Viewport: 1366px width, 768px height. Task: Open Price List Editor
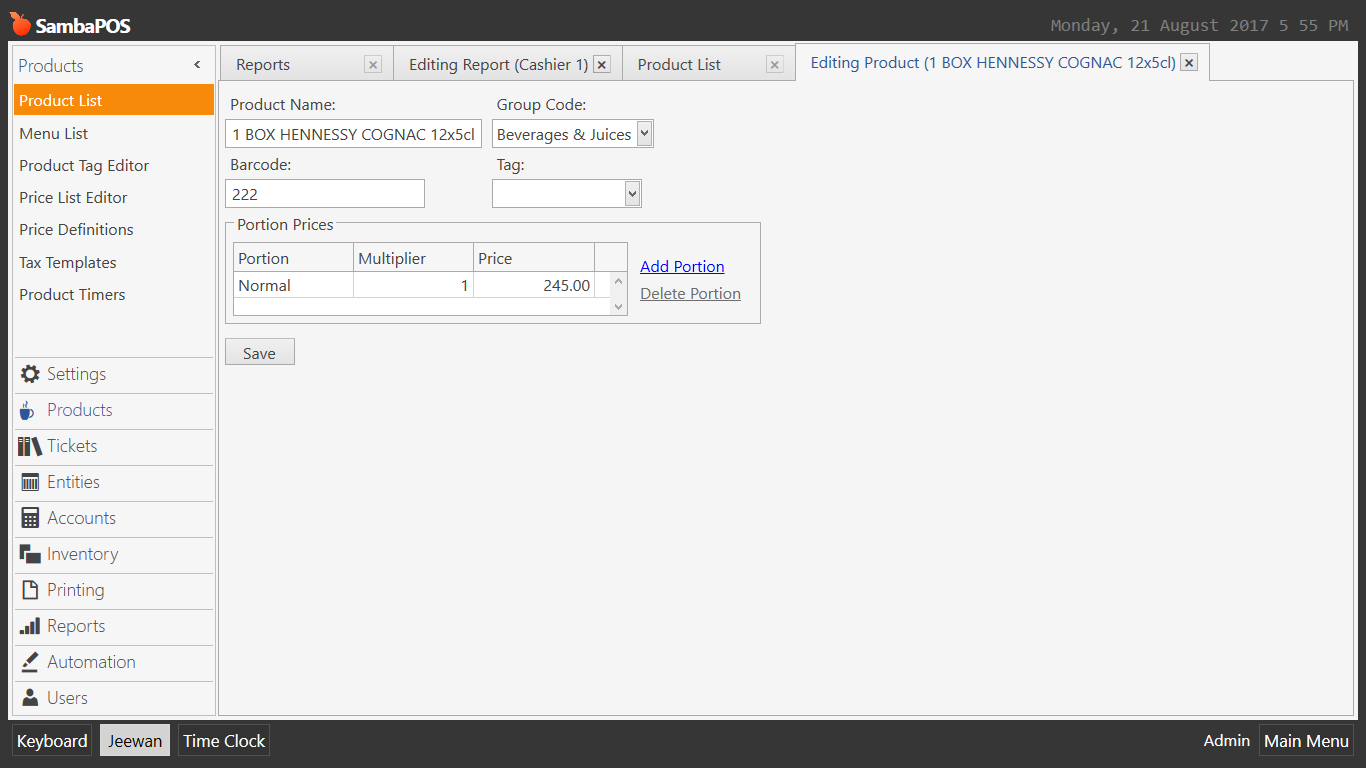(114, 197)
